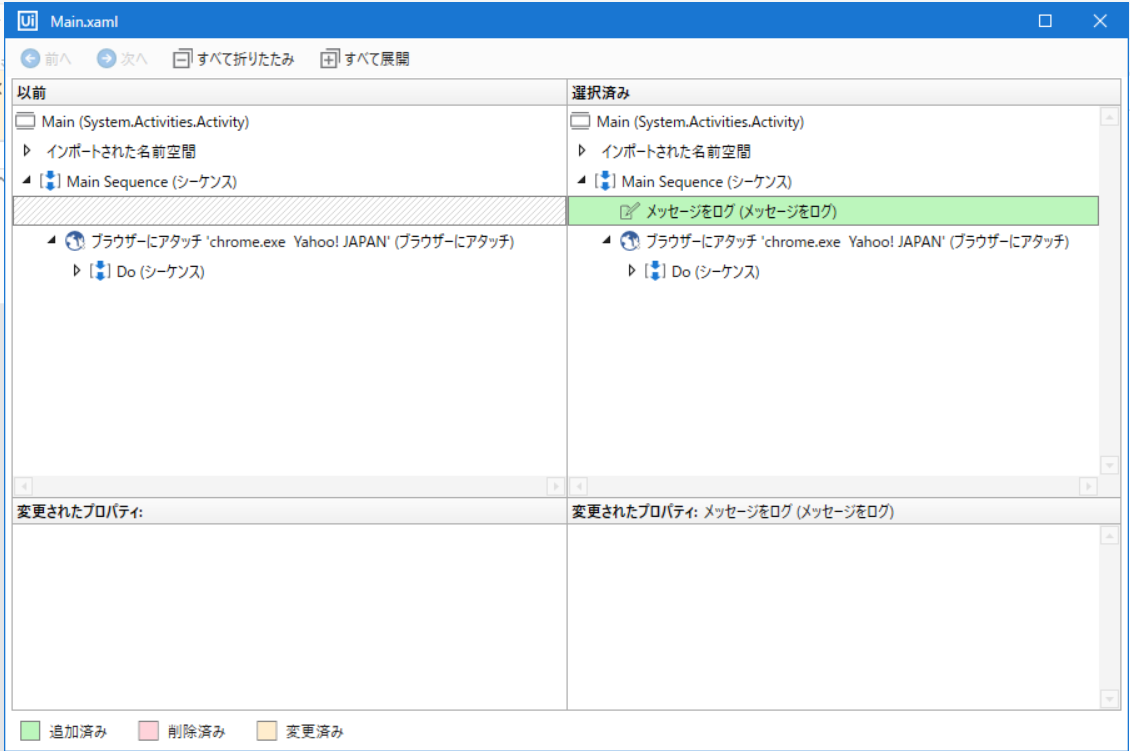This screenshot has height=751, width=1130.
Task: Click the 変更済み legend label
Action: 314,732
